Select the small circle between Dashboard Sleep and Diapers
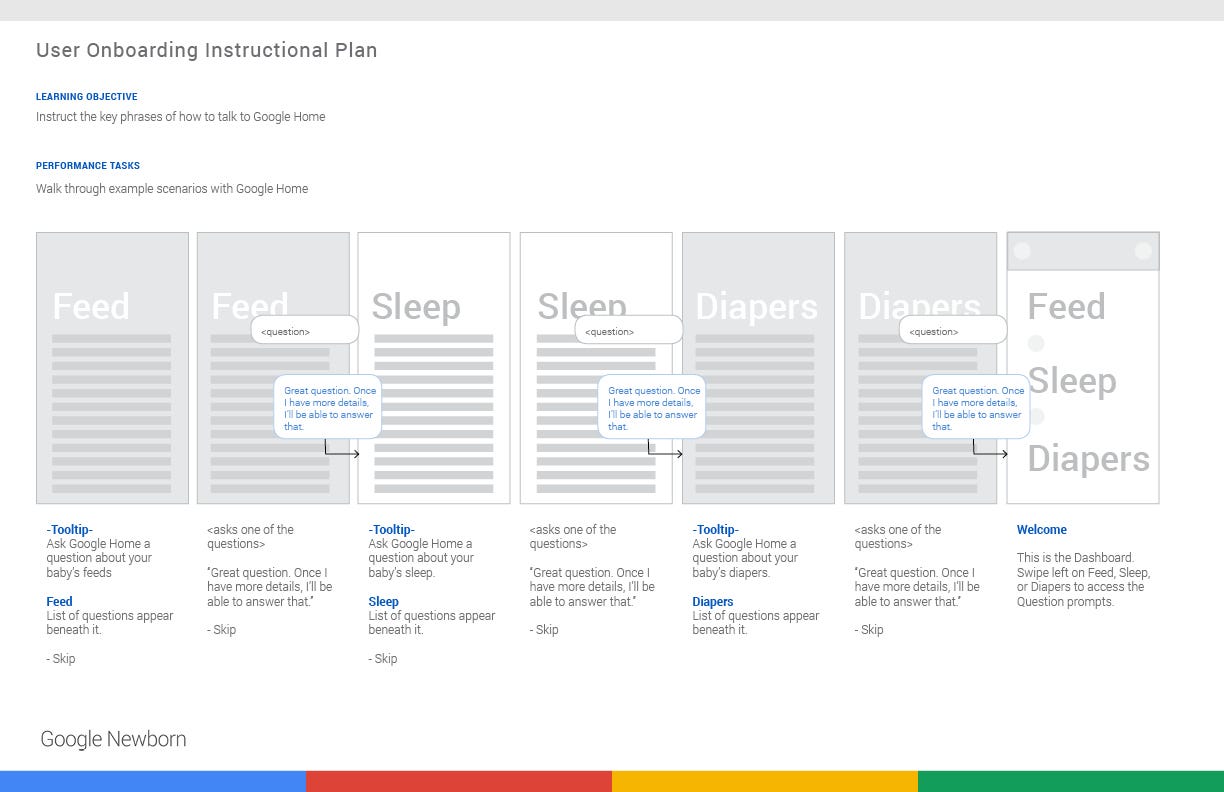The height and width of the screenshot is (792, 1224). point(1036,416)
